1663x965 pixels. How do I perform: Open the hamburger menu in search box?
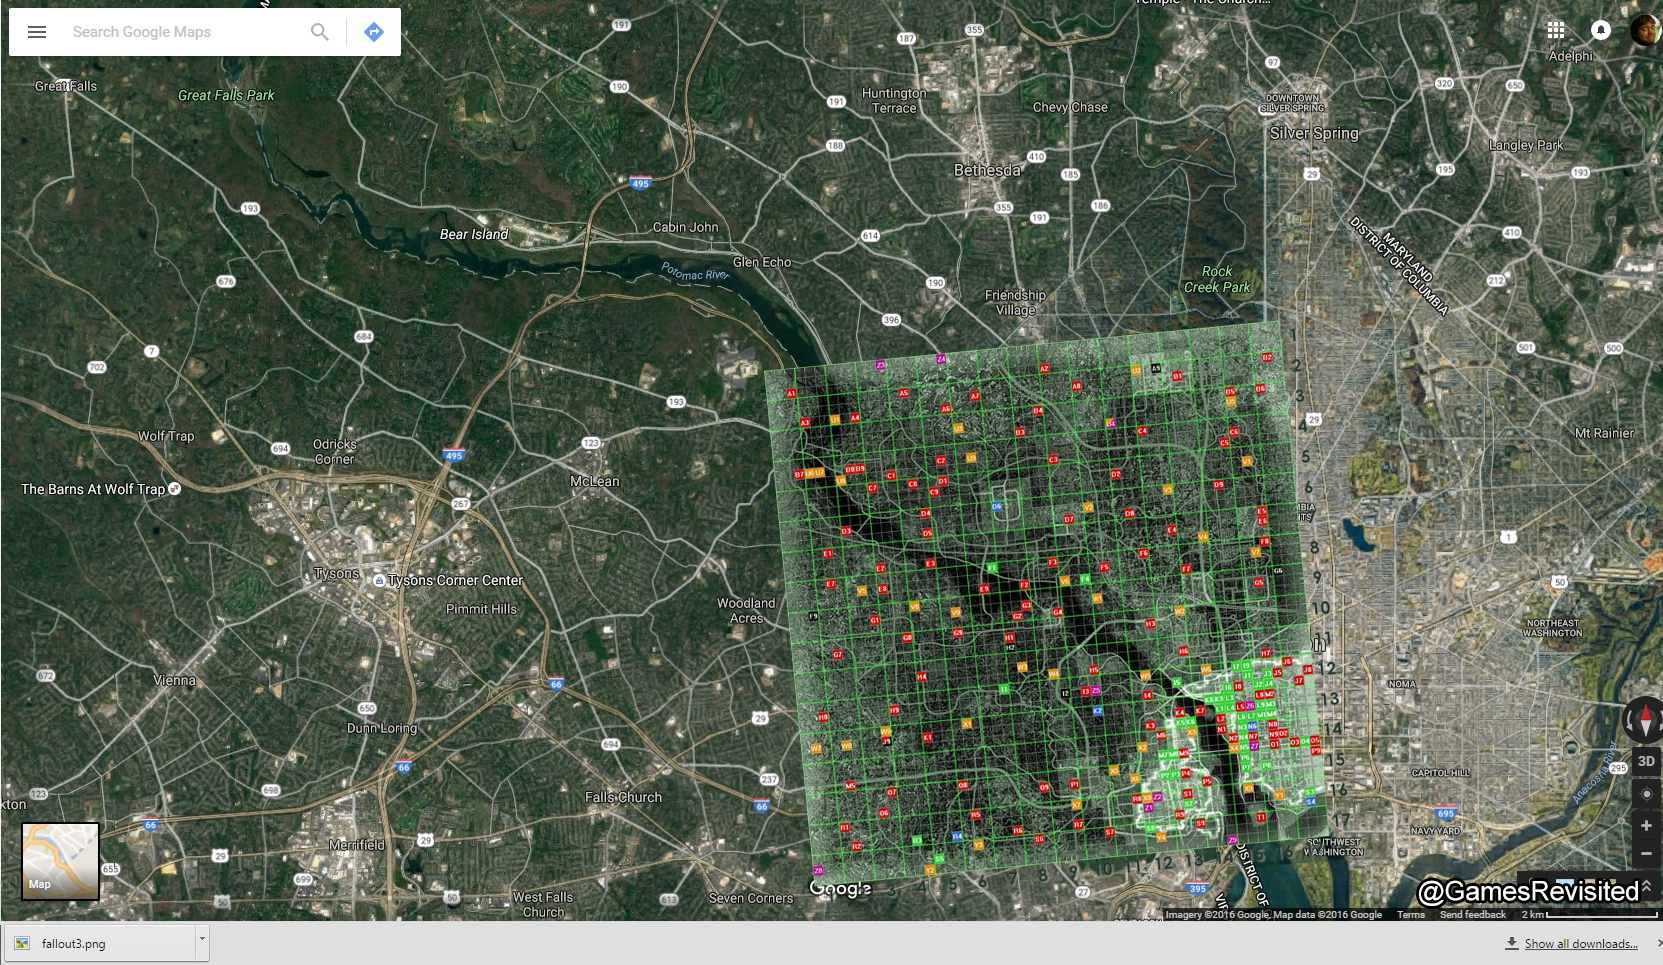point(37,32)
